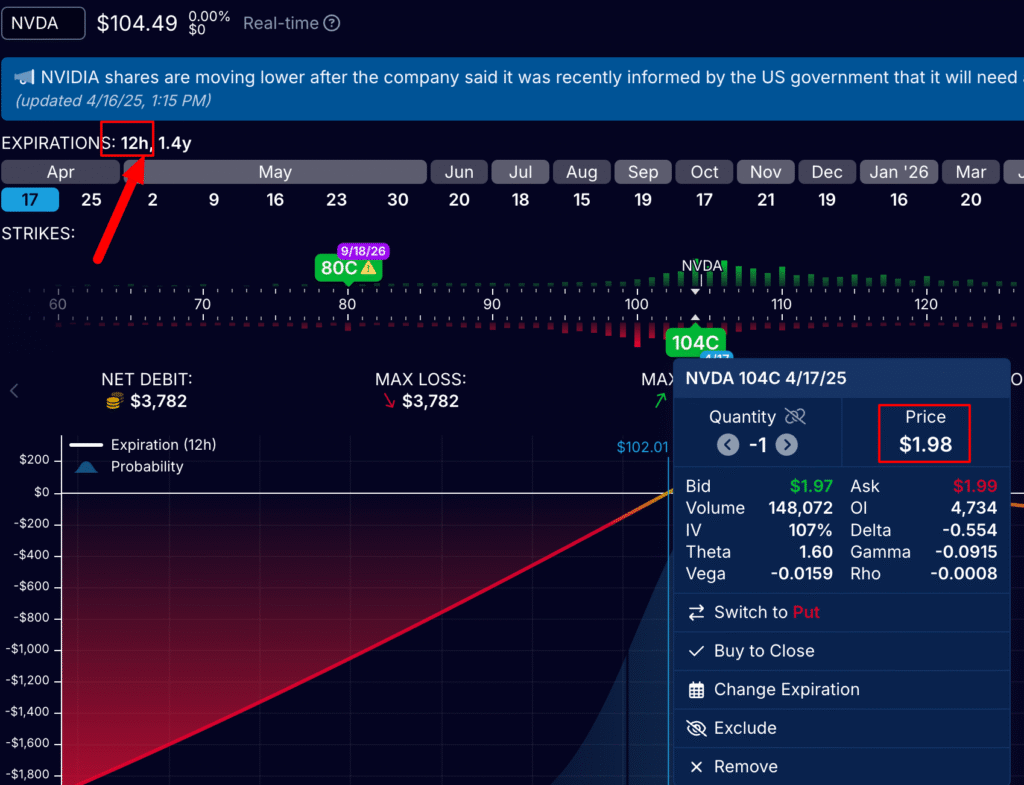Select the Dec 19 expiration date
Viewport: 1024px width, 785px height.
tap(827, 199)
